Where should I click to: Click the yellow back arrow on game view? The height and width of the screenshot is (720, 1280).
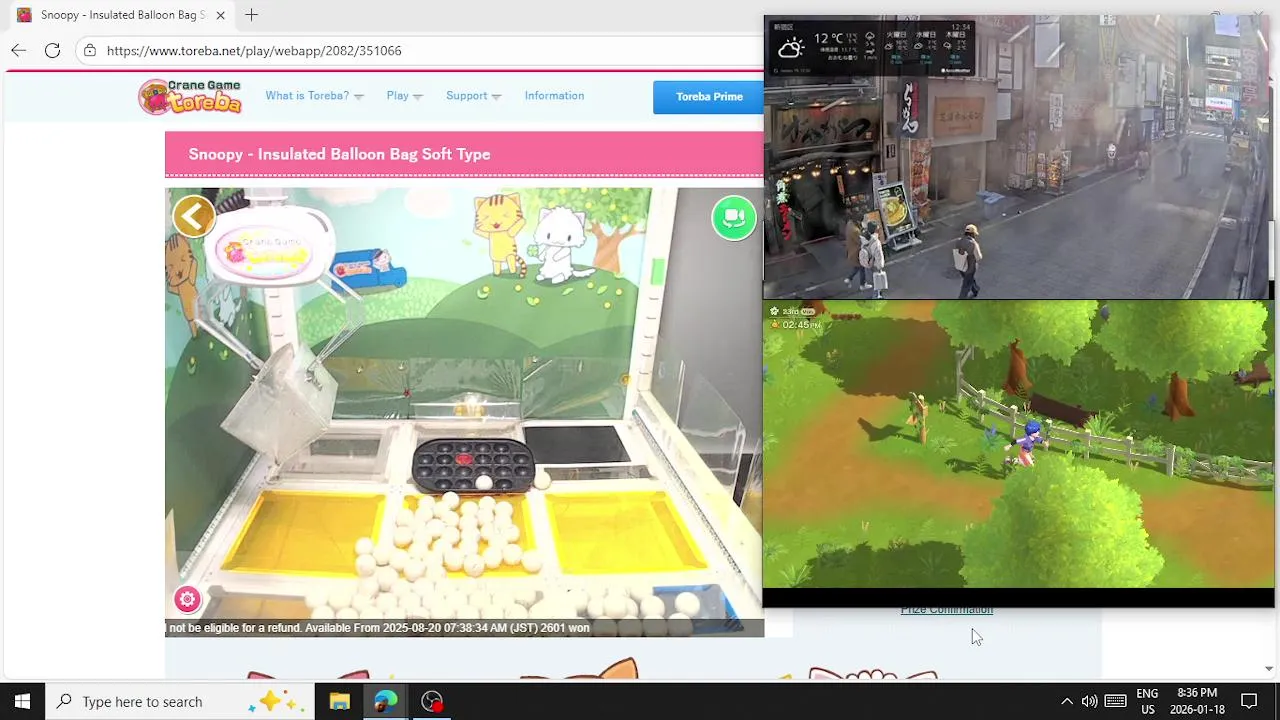[x=194, y=216]
